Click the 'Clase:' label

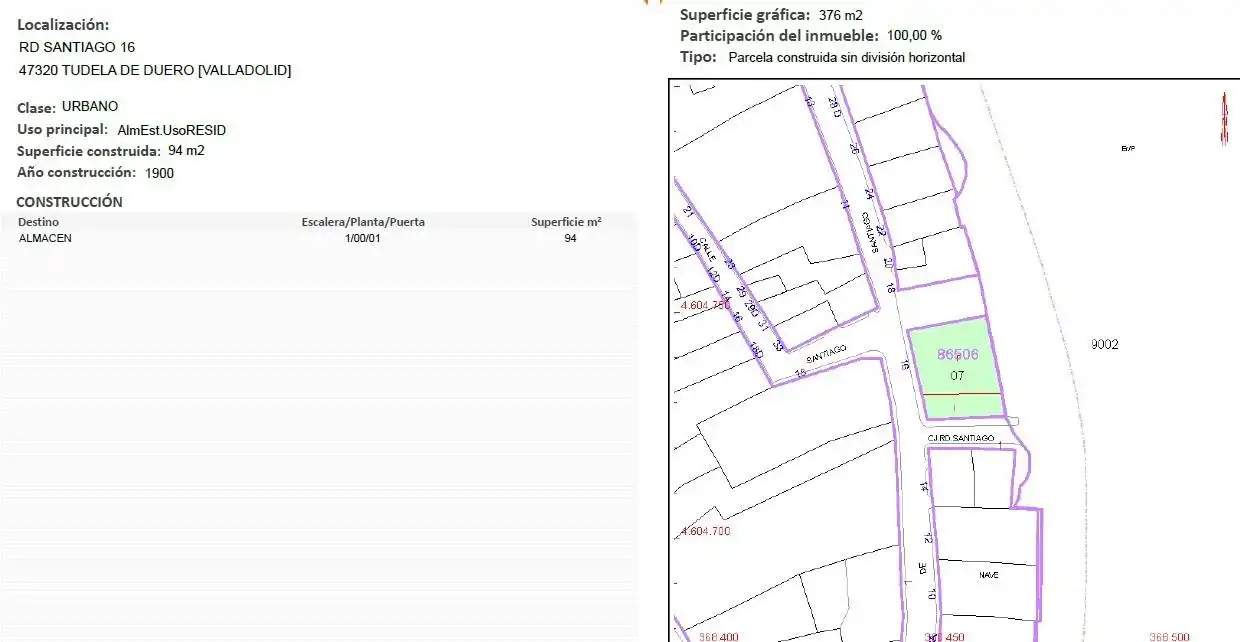[36, 107]
